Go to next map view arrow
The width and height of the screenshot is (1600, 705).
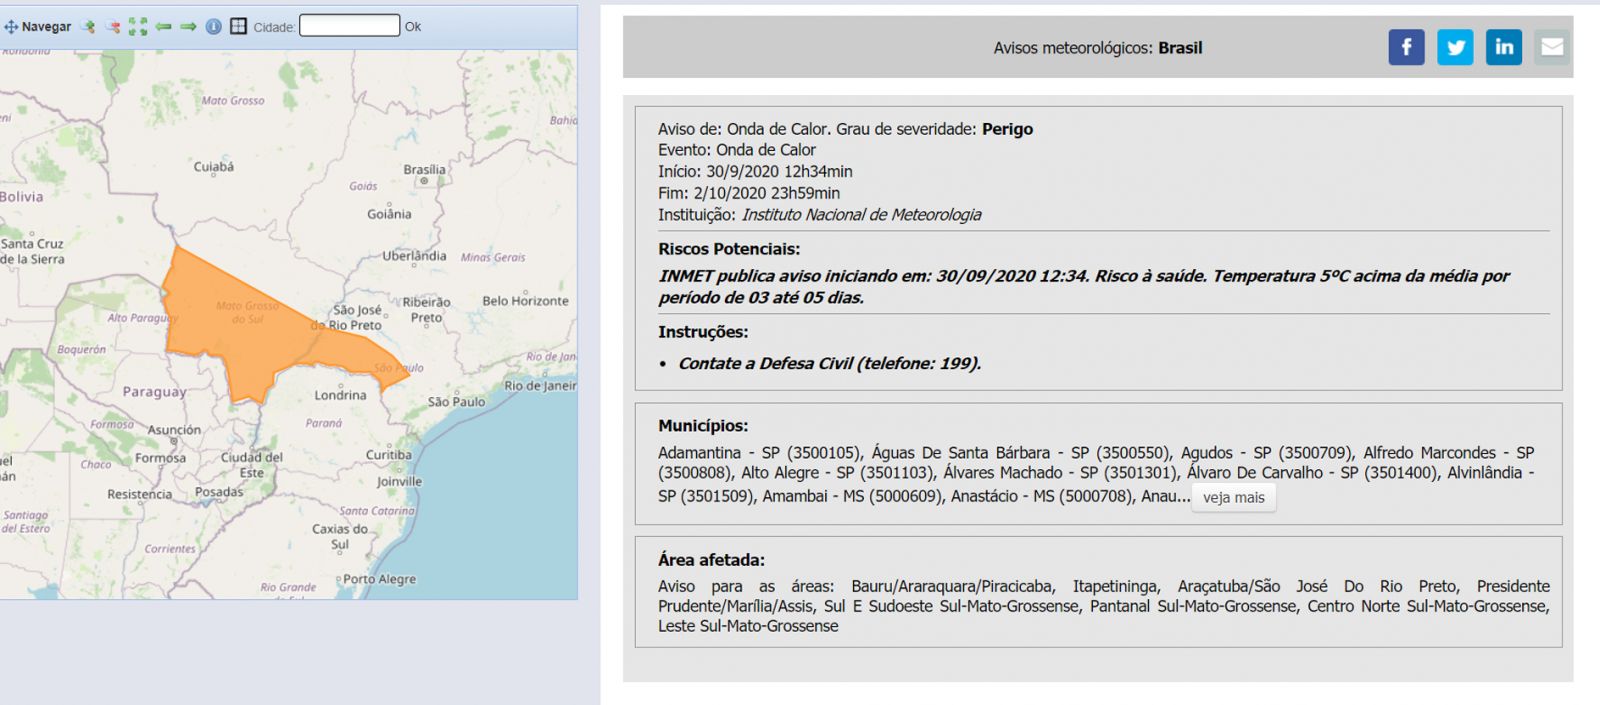coord(188,27)
